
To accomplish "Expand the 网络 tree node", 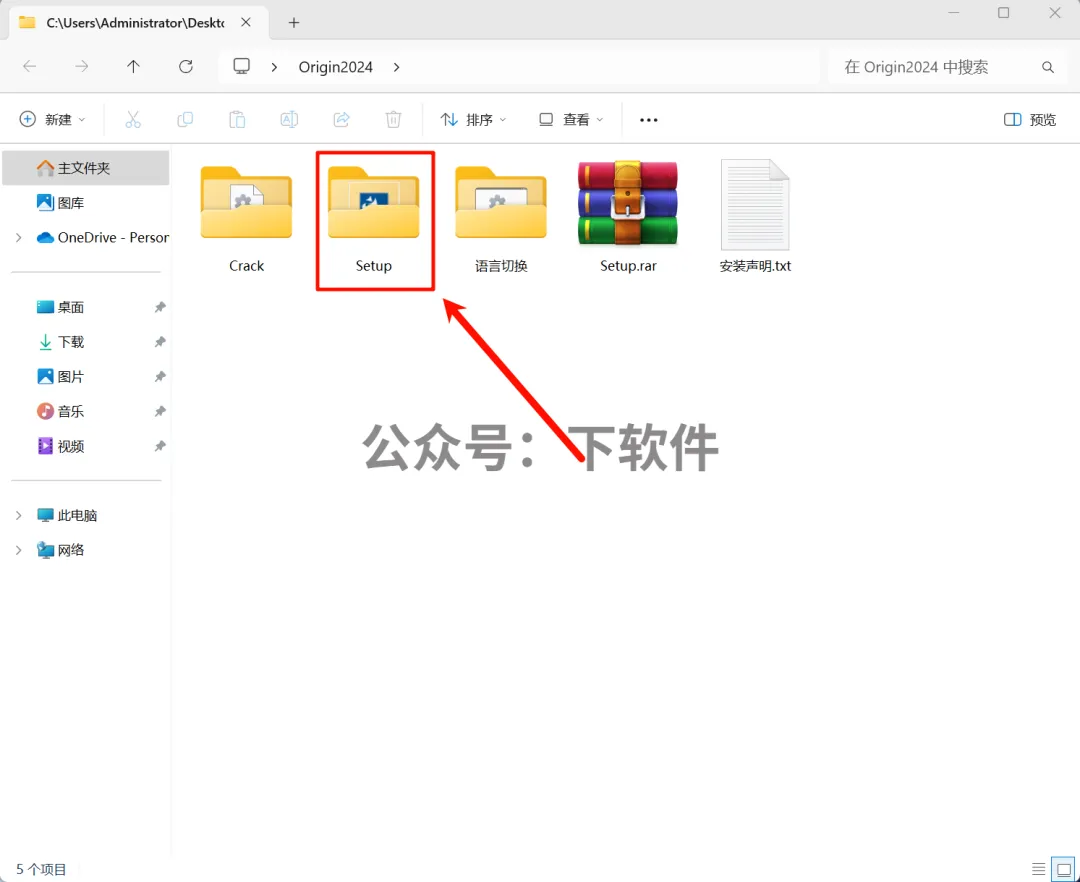I will pos(19,550).
